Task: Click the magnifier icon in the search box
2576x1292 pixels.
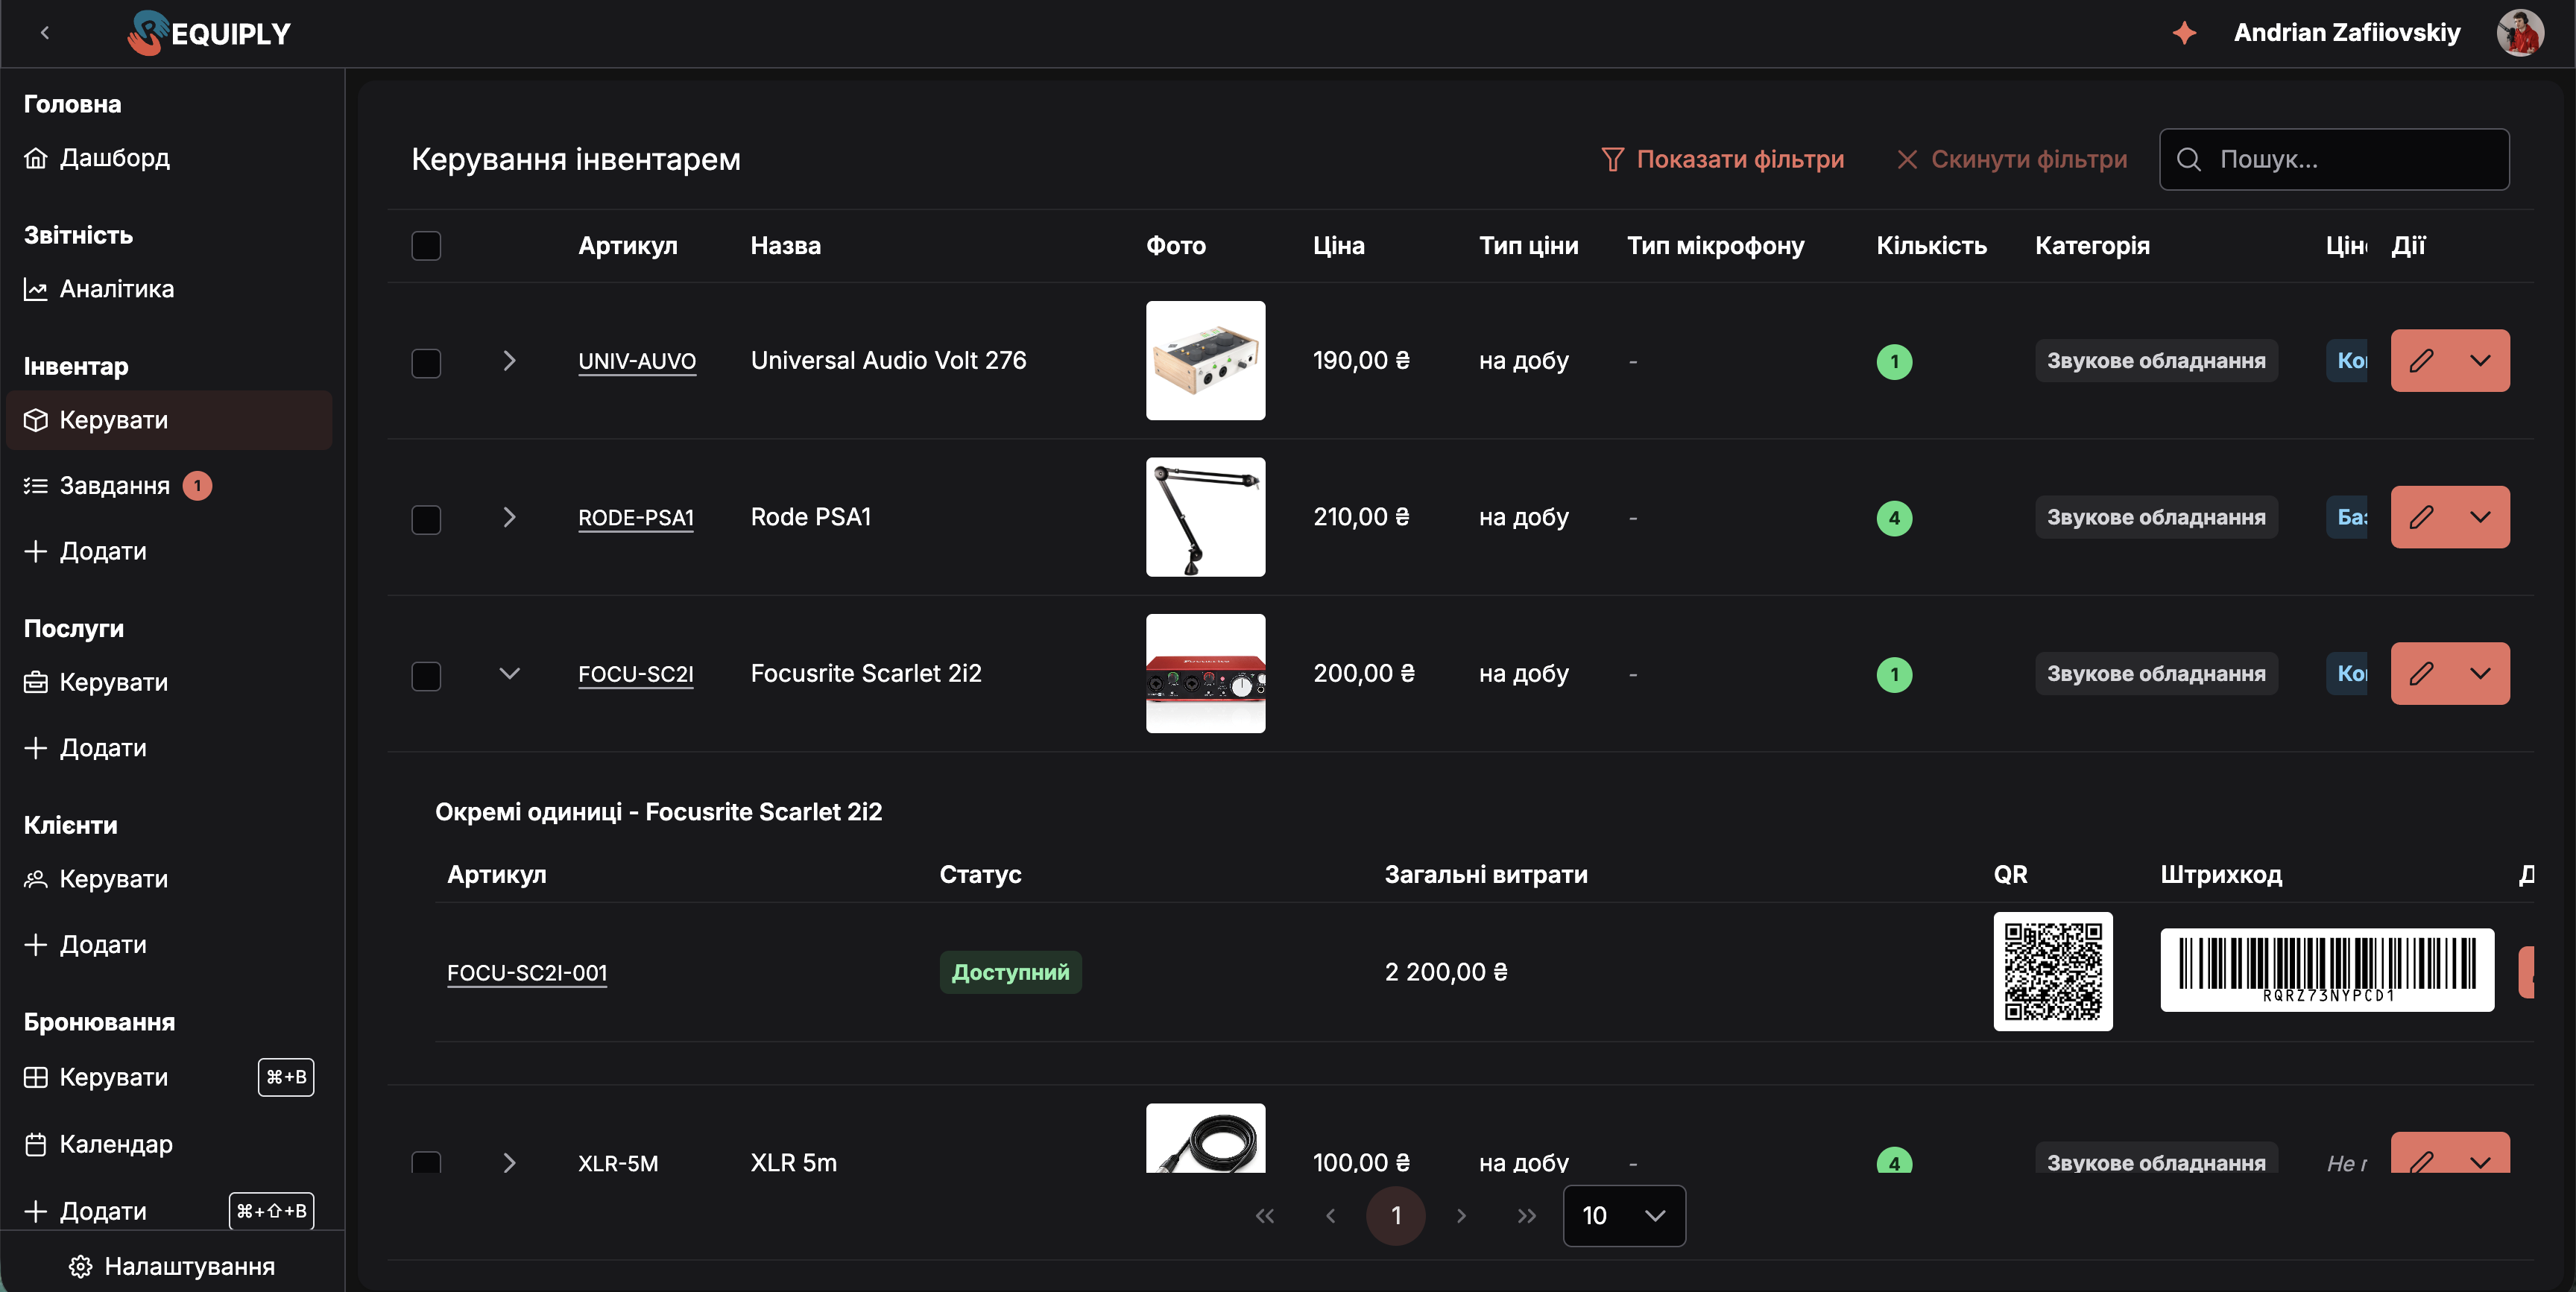Action: 2188,159
